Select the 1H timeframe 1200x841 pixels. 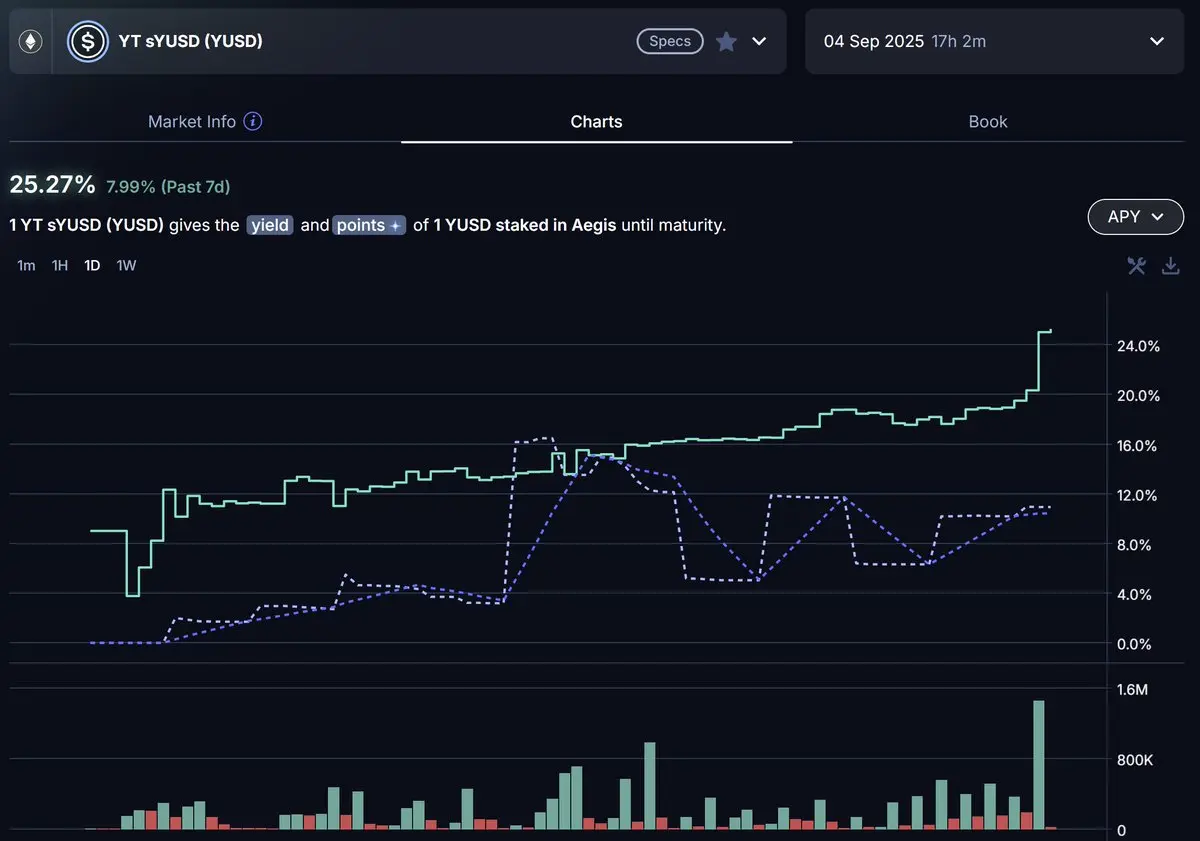pyautogui.click(x=60, y=266)
